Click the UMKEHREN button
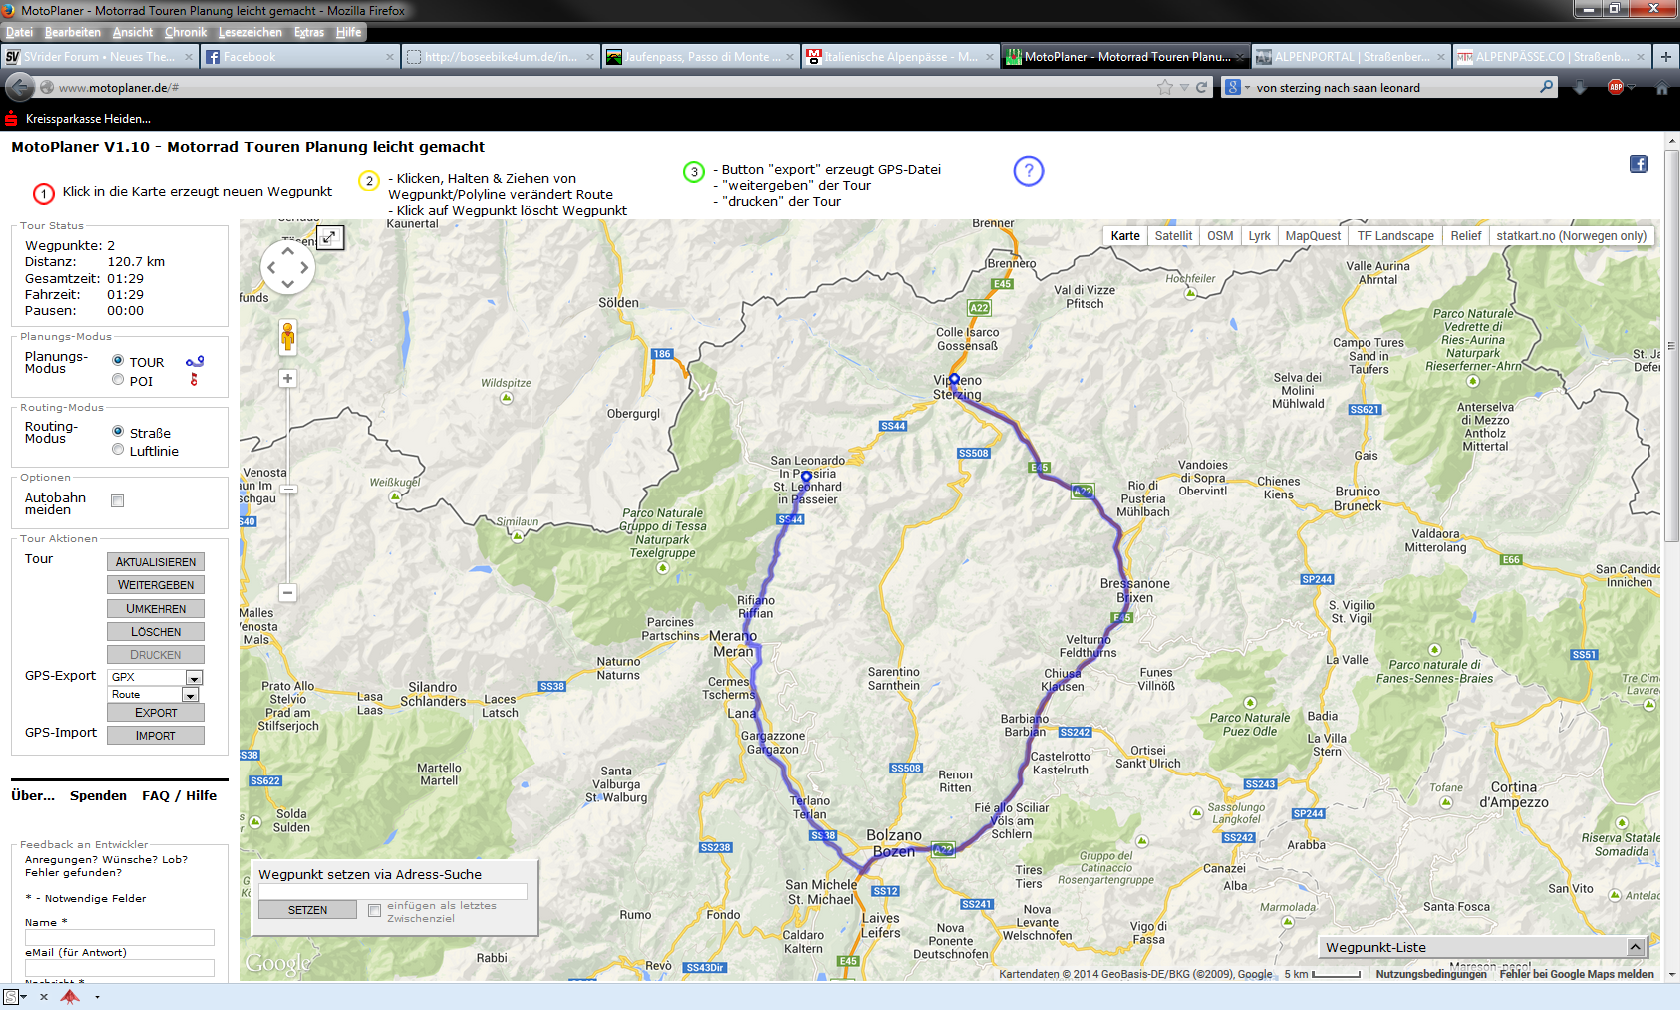Screen dimensions: 1680x1010 click(x=156, y=609)
